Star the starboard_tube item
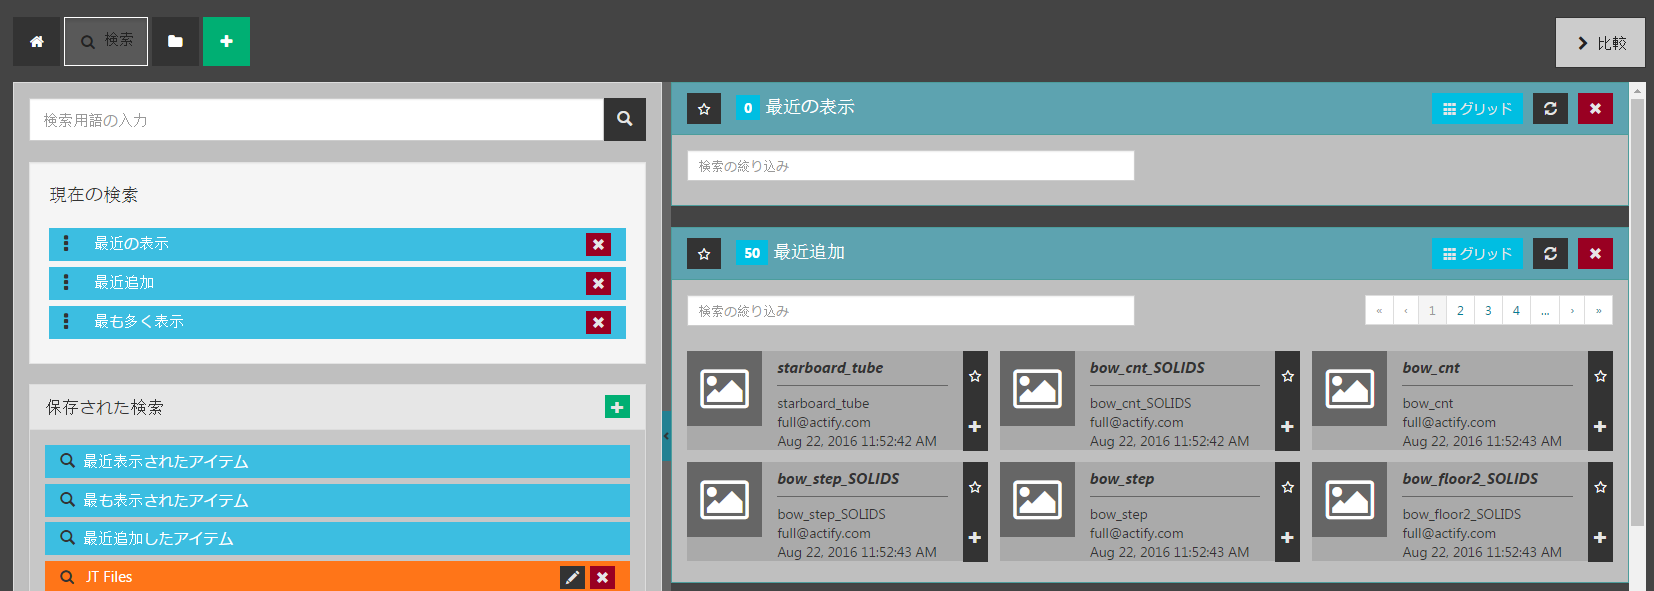 click(975, 377)
